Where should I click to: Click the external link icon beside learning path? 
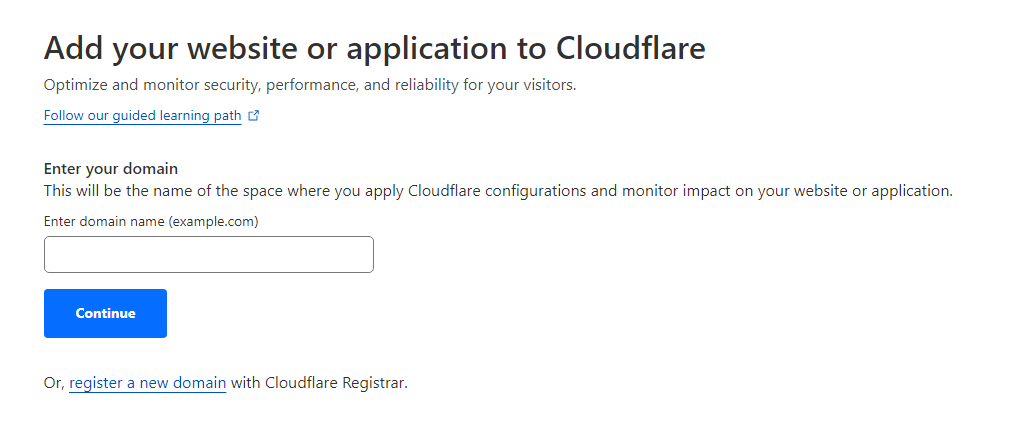tap(254, 116)
